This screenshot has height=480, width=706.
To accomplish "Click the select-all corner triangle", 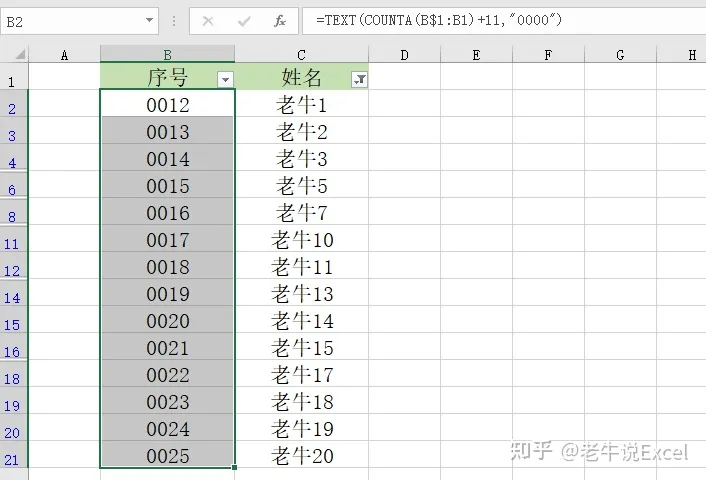I will coord(20,55).
